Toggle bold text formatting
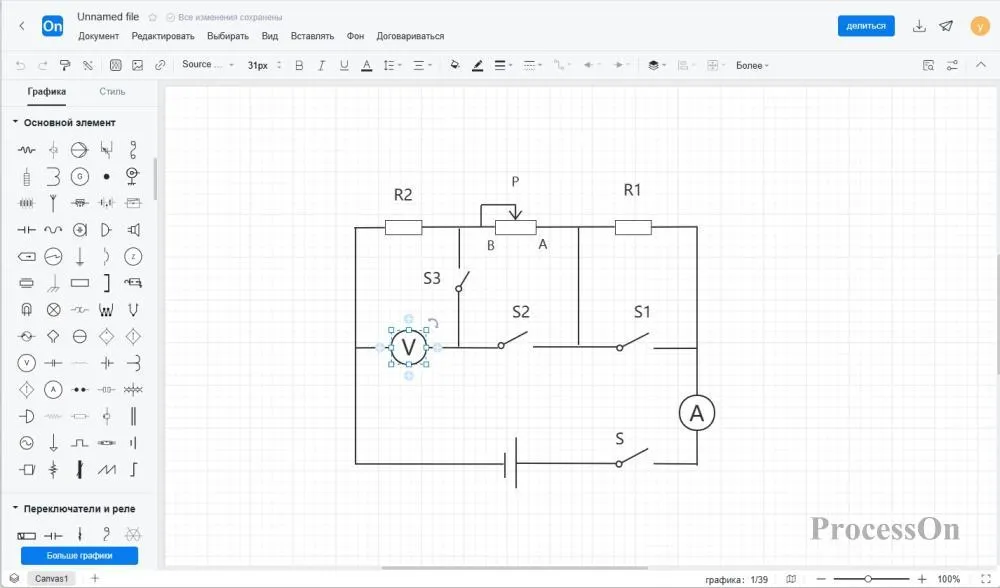Screen dimensions: 1000x588 298,65
